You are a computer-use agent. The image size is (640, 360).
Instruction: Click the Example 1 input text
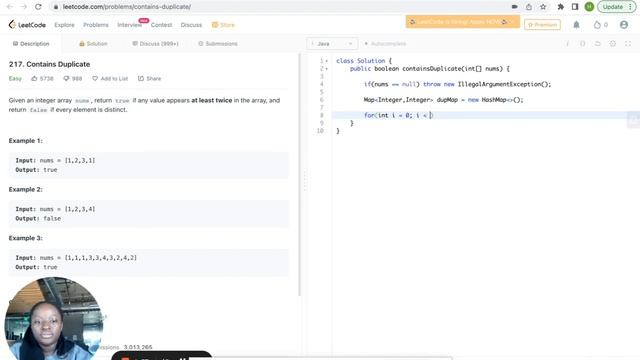[x=55, y=160]
